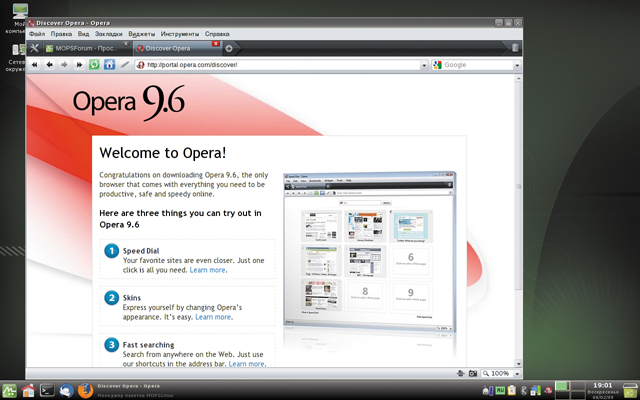Click the Opera browser preview screenshot
This screenshot has height=400, width=640.
click(369, 251)
